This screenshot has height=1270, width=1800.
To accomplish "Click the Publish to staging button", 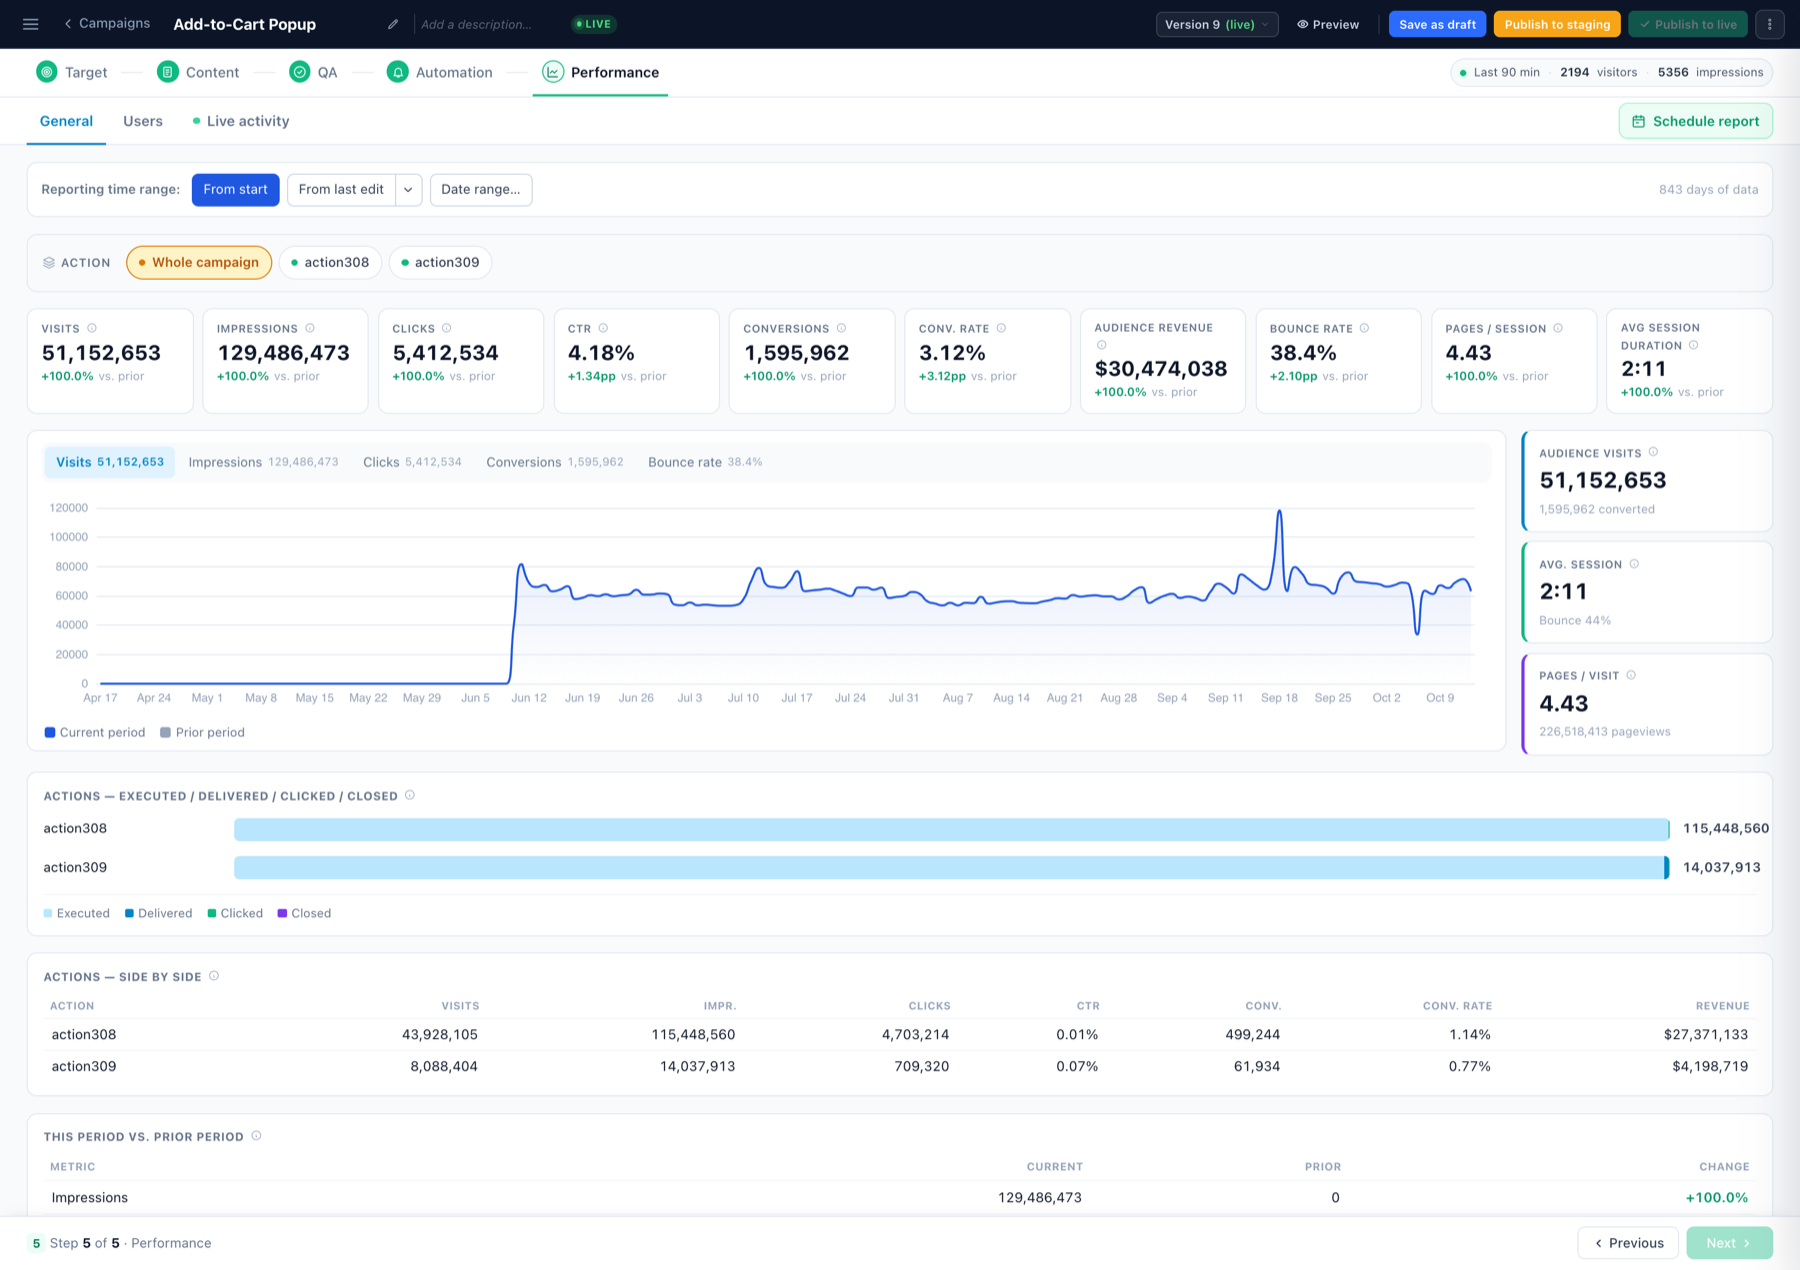I will click(x=1557, y=24).
